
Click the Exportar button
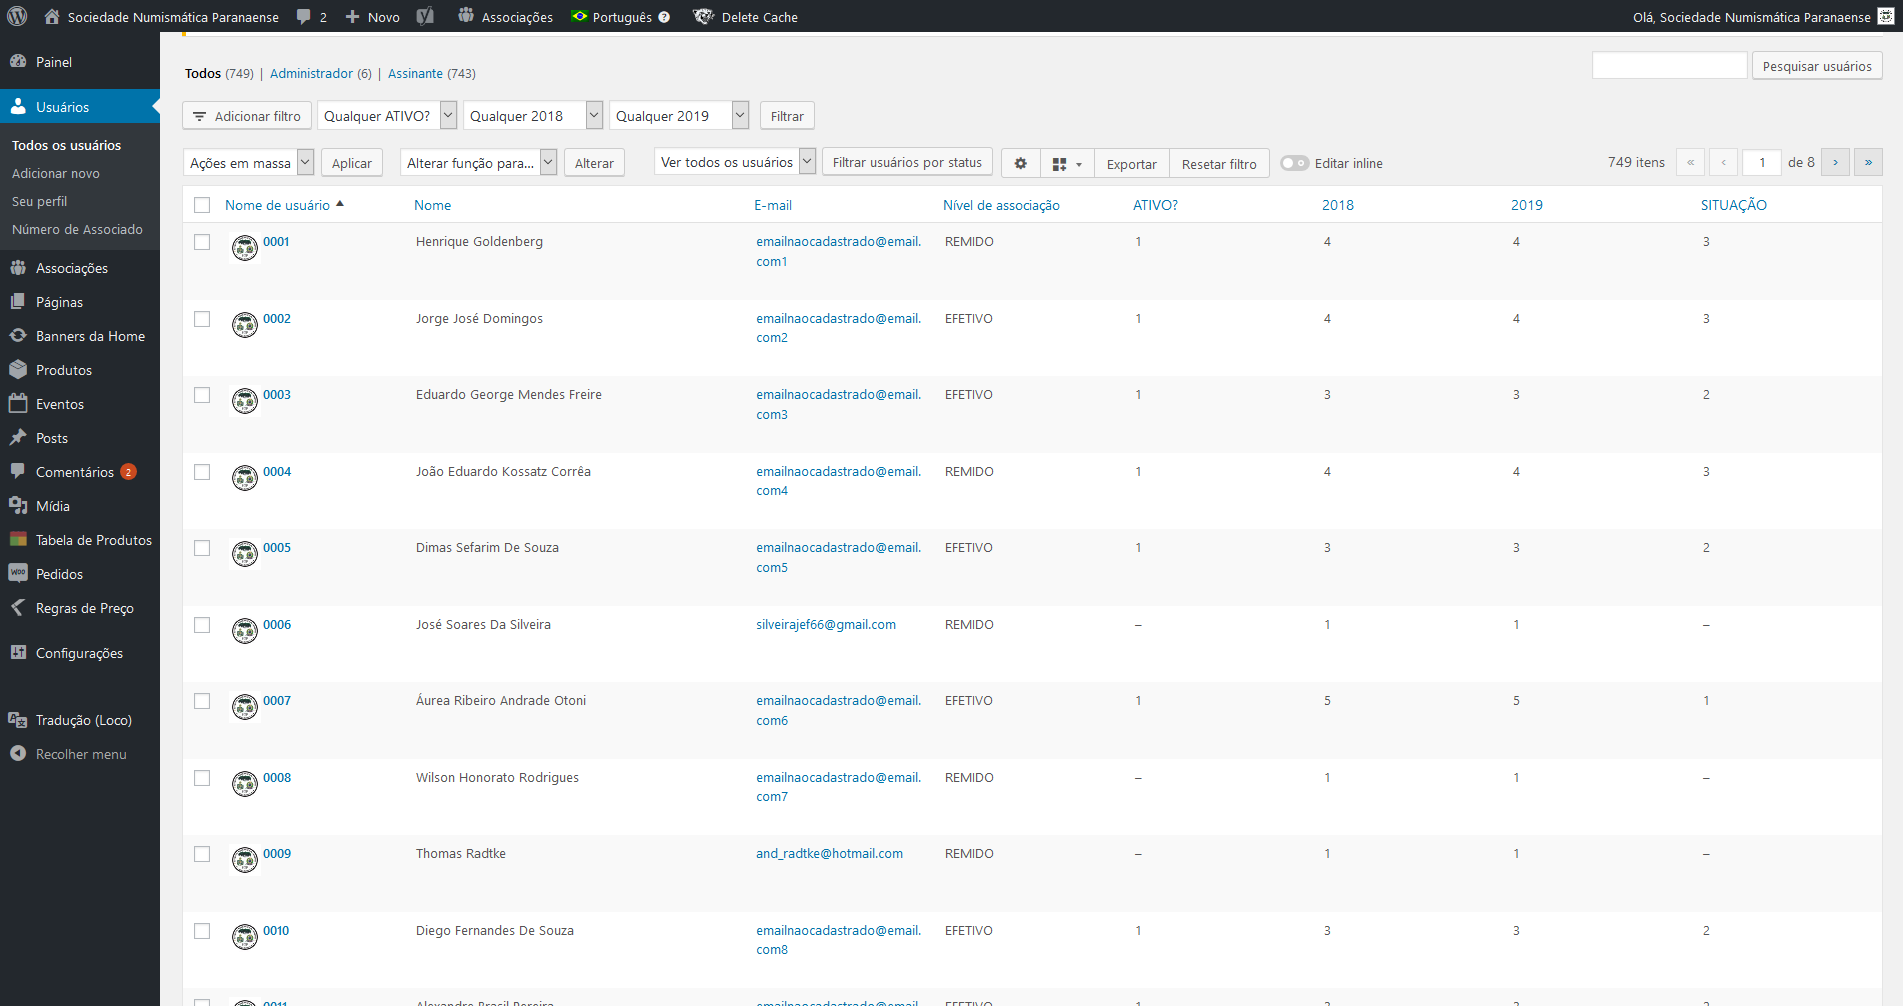(1131, 164)
